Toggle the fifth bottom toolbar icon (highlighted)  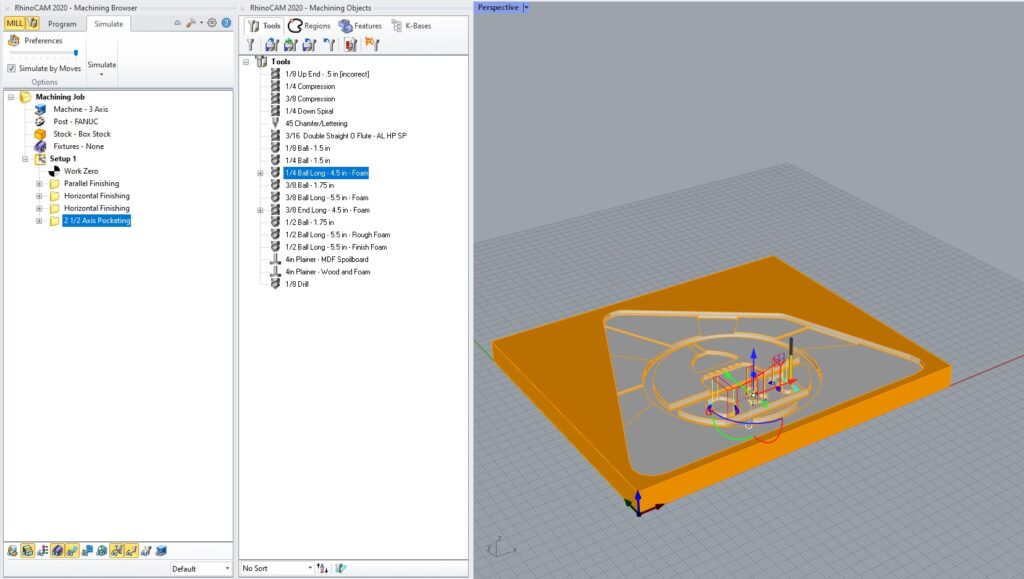pyautogui.click(x=72, y=552)
